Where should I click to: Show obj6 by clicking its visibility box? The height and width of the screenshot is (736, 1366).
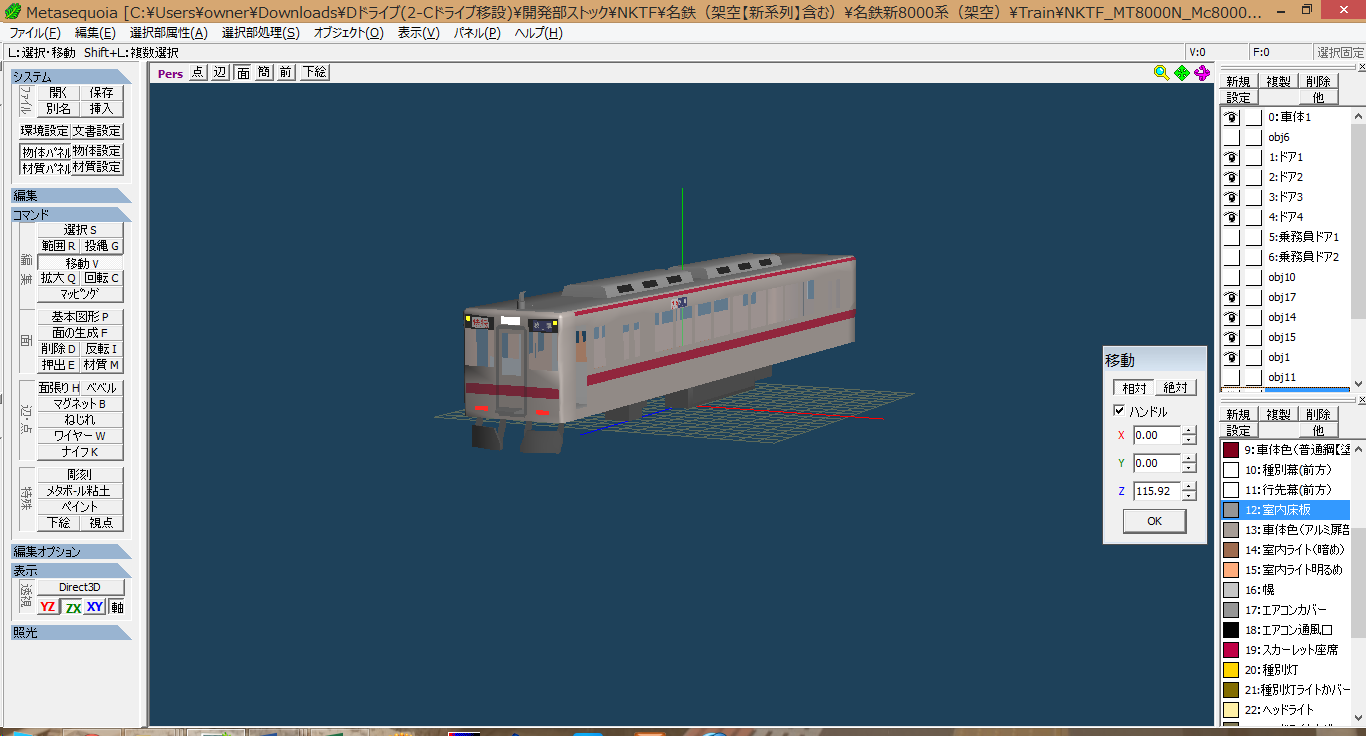[1232, 137]
